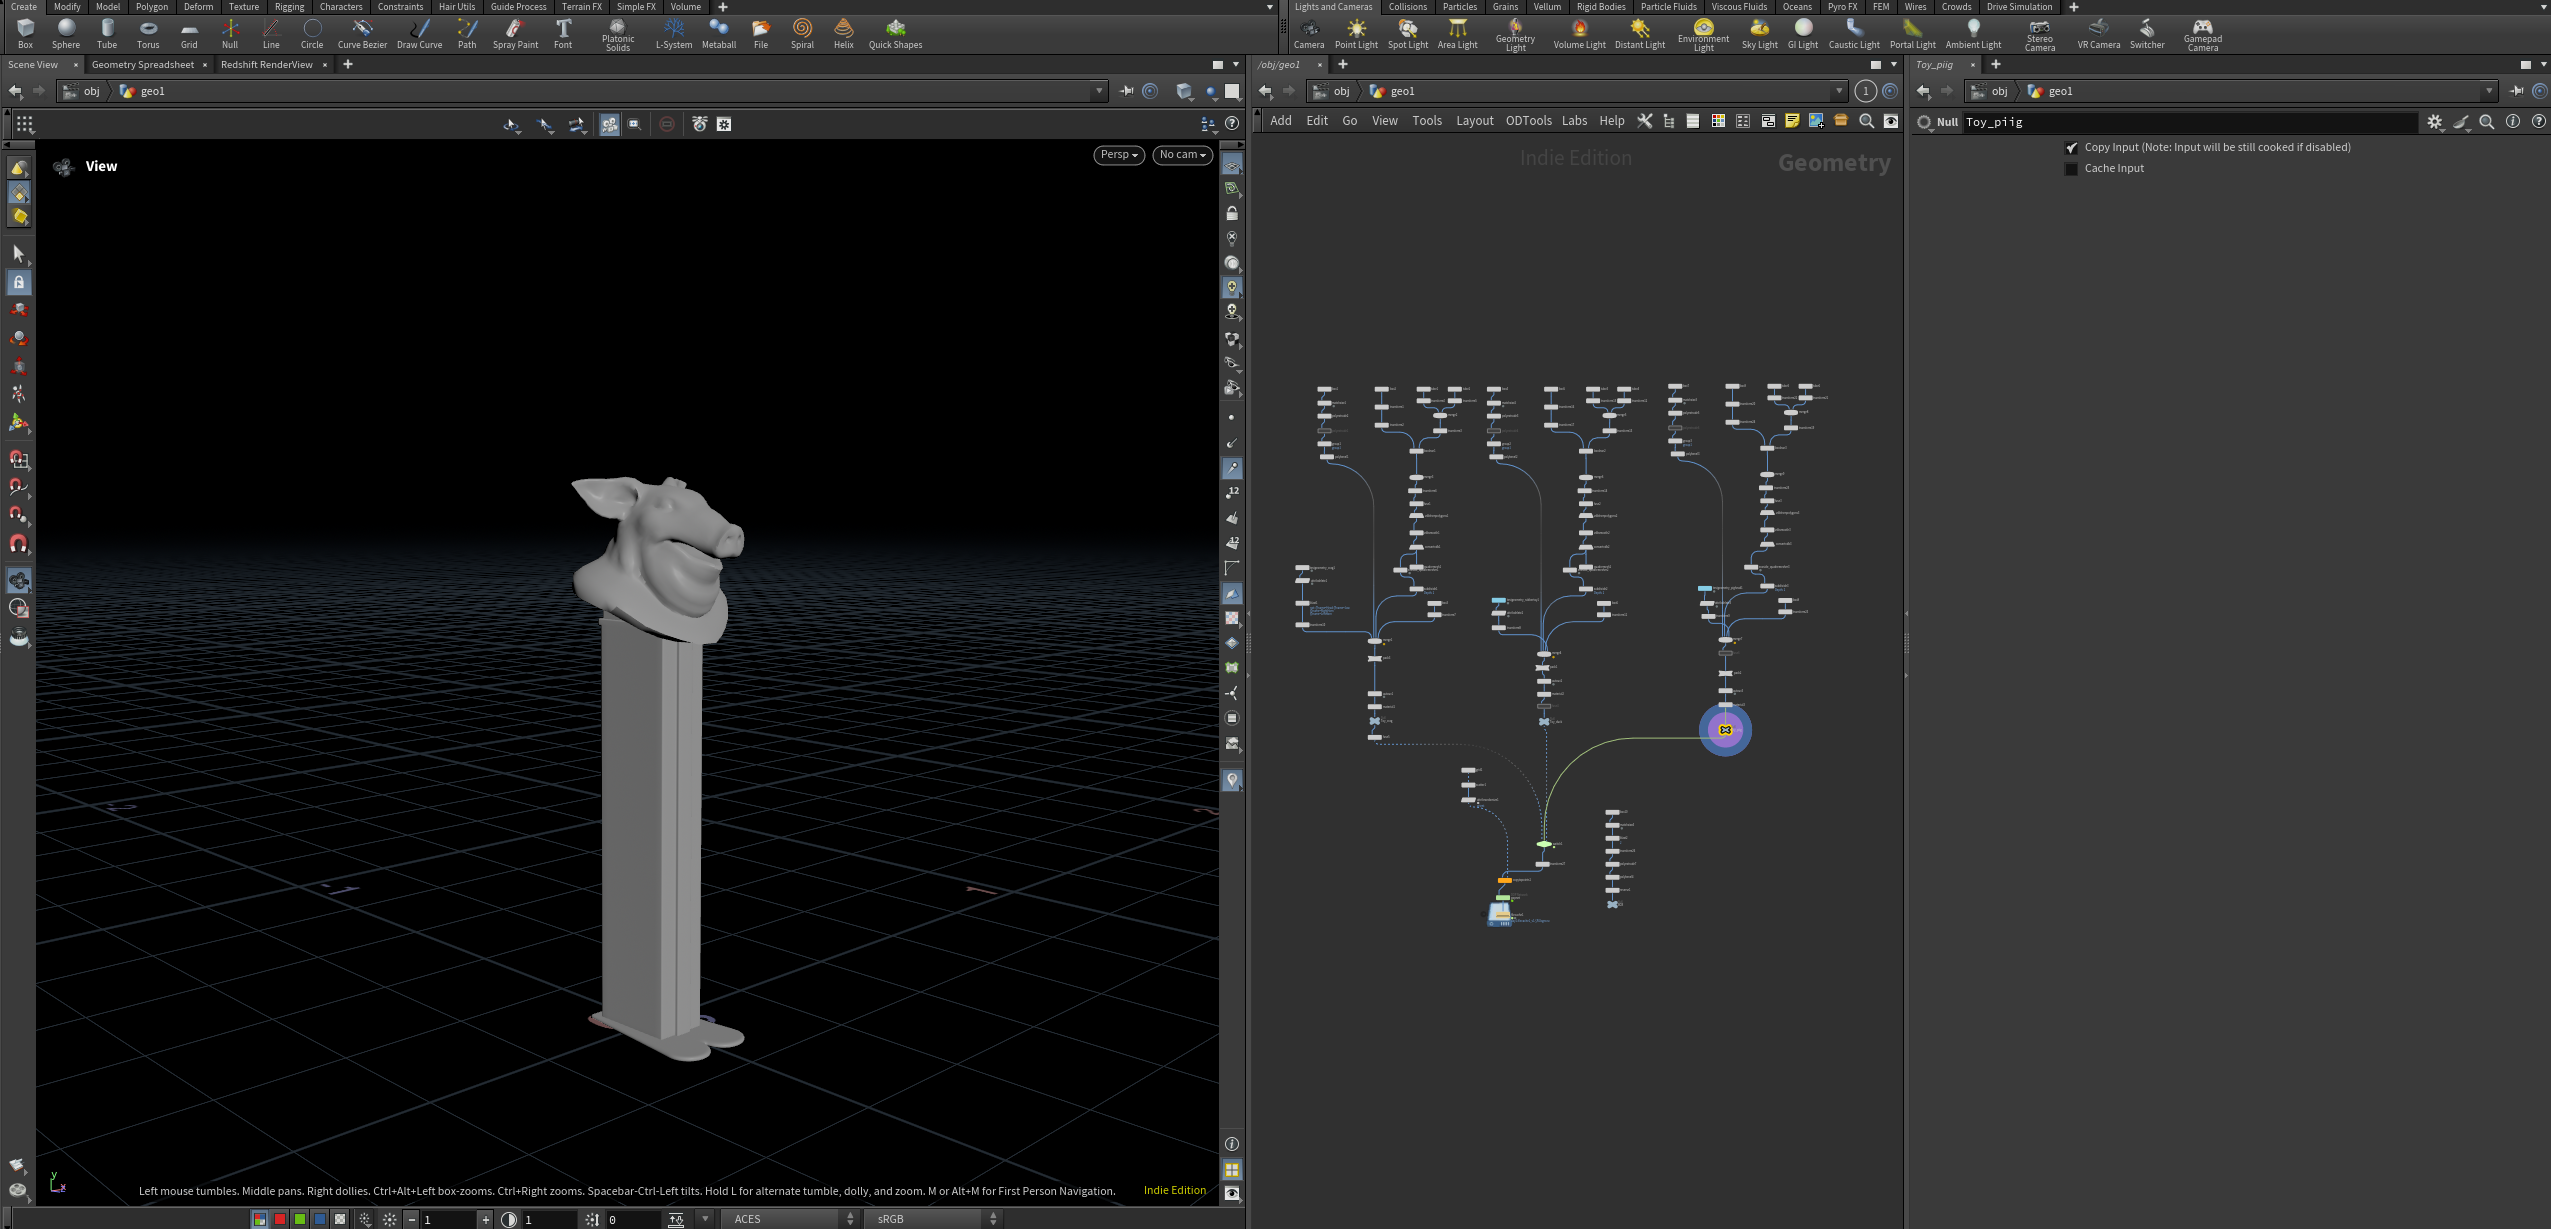
Task: Click the Toy_piig node name field
Action: tap(2188, 122)
